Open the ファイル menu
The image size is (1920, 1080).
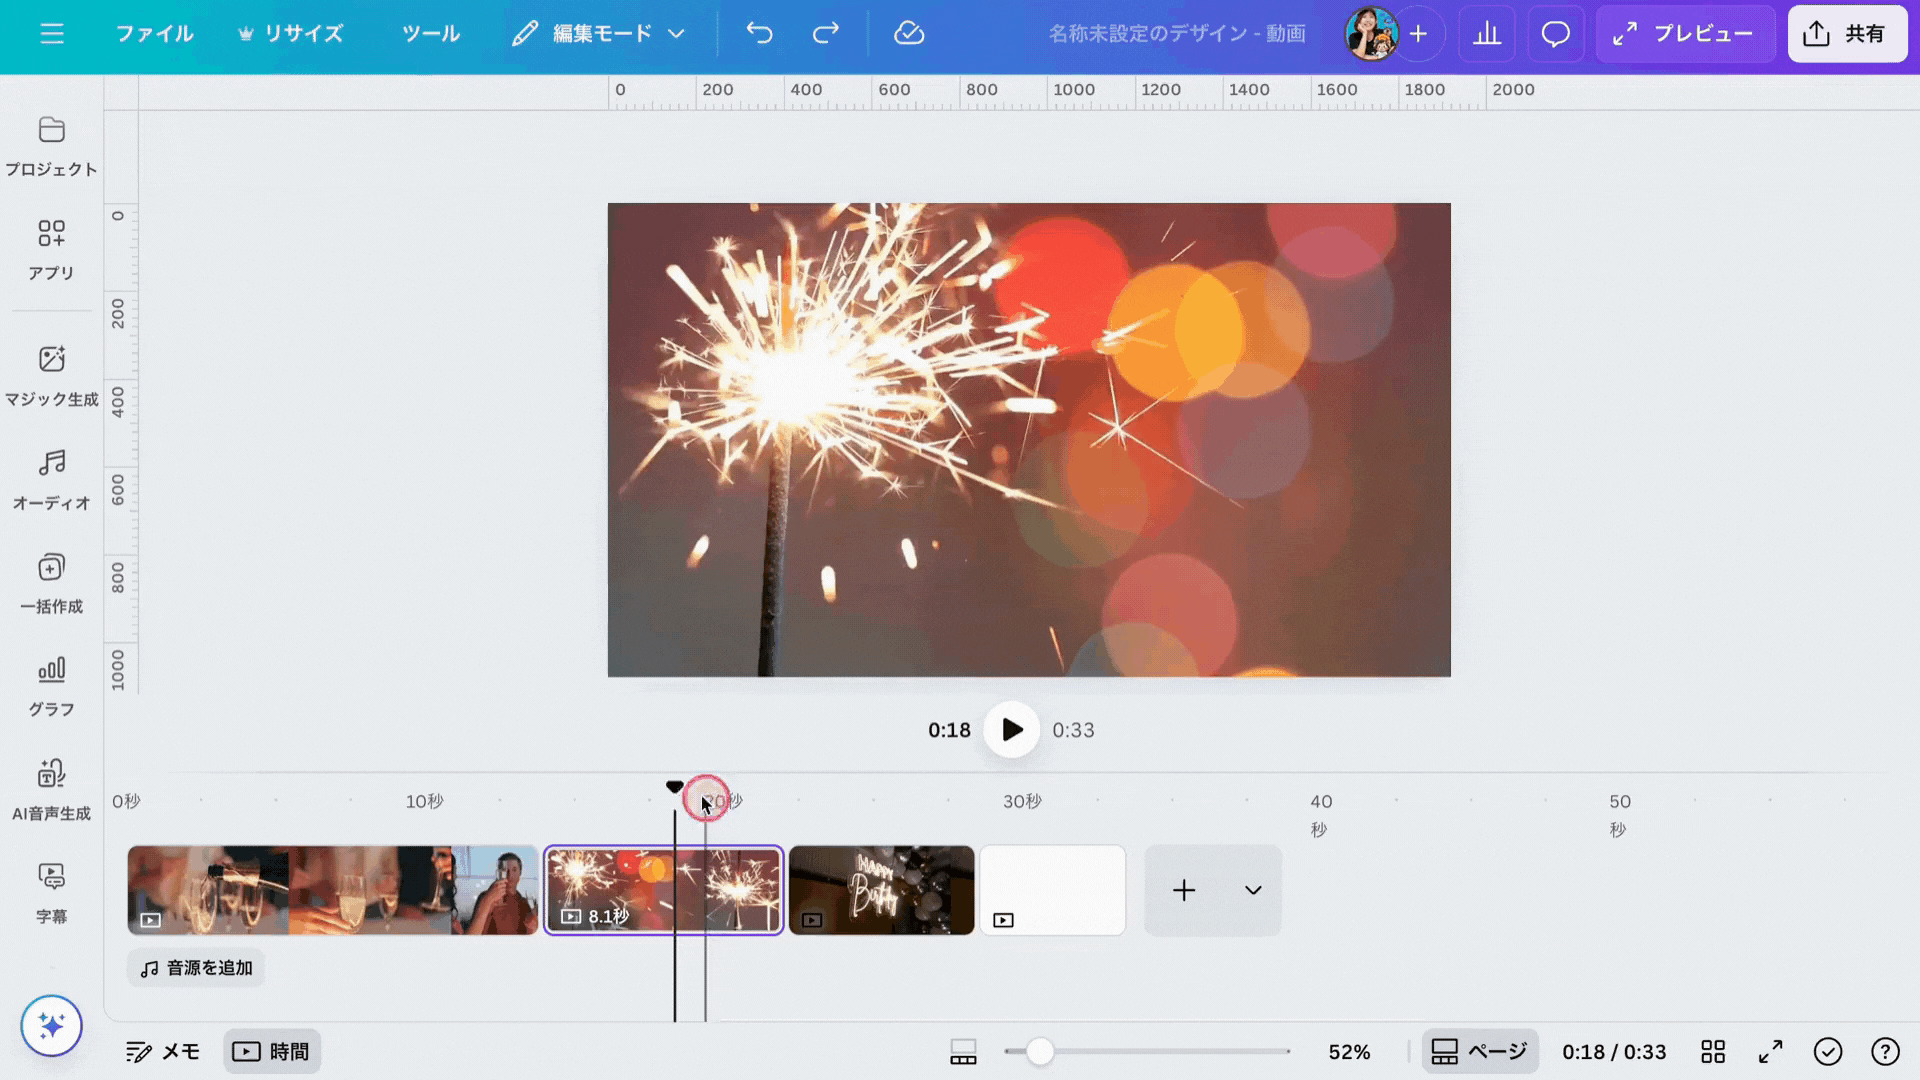(x=154, y=34)
